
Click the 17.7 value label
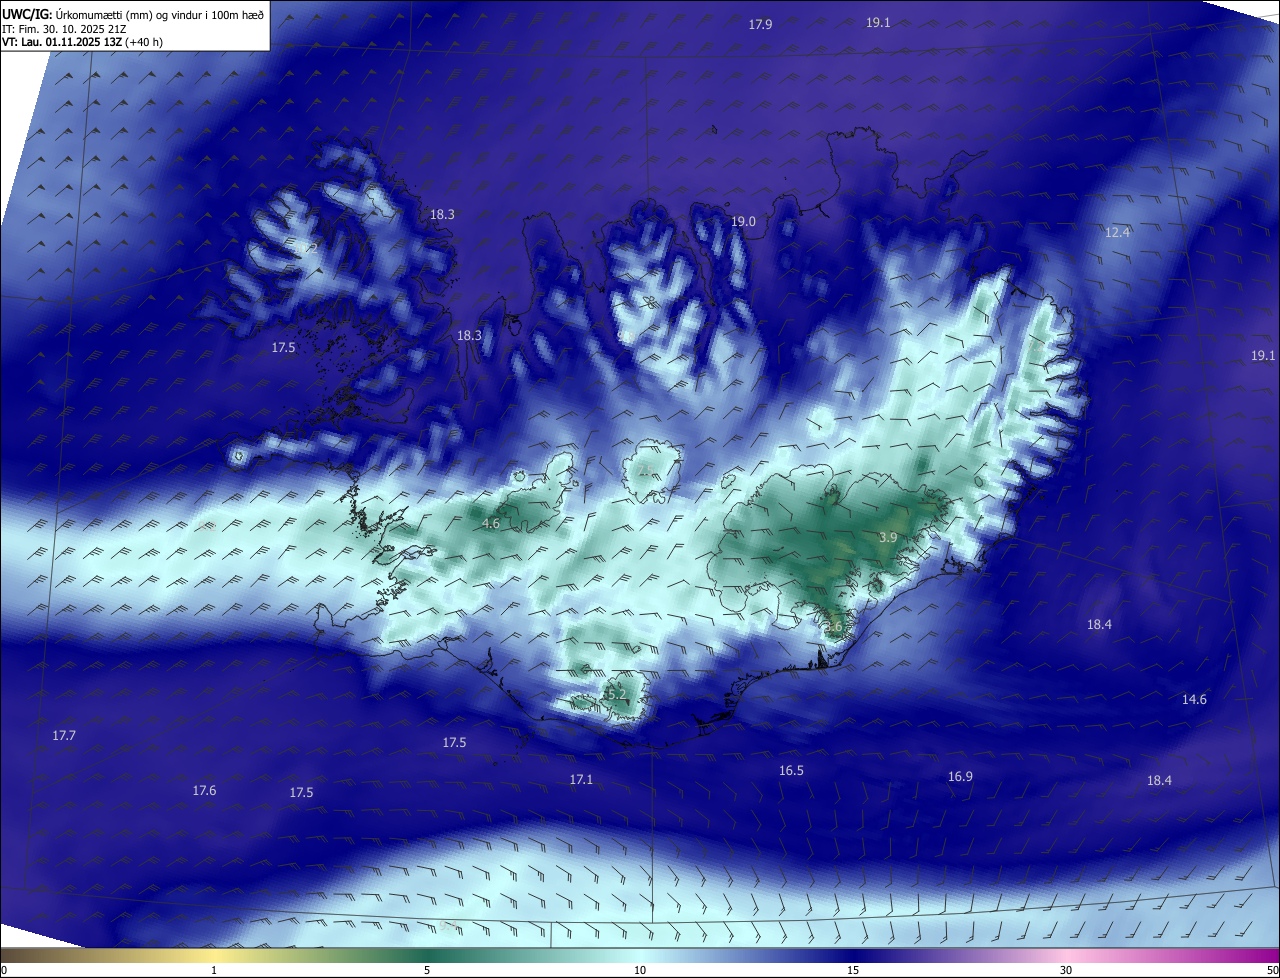point(64,736)
